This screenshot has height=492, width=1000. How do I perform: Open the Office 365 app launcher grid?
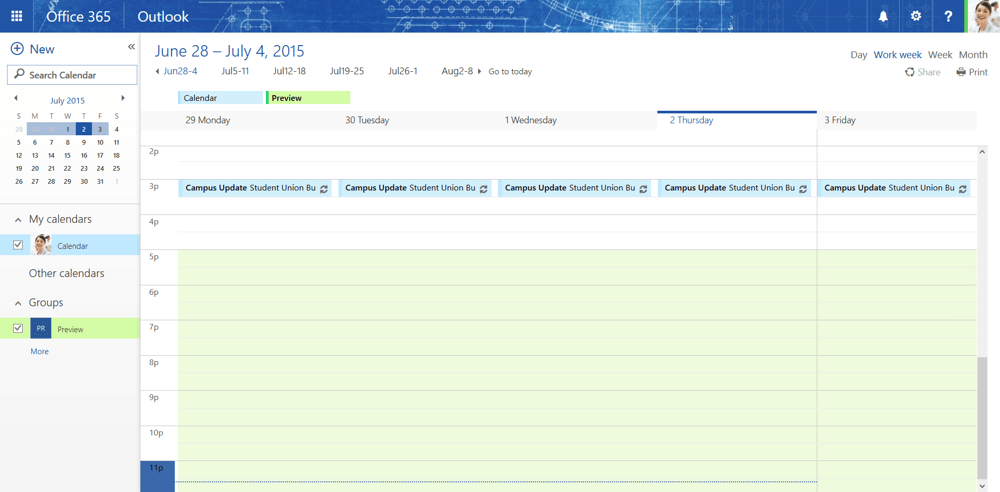[x=16, y=16]
